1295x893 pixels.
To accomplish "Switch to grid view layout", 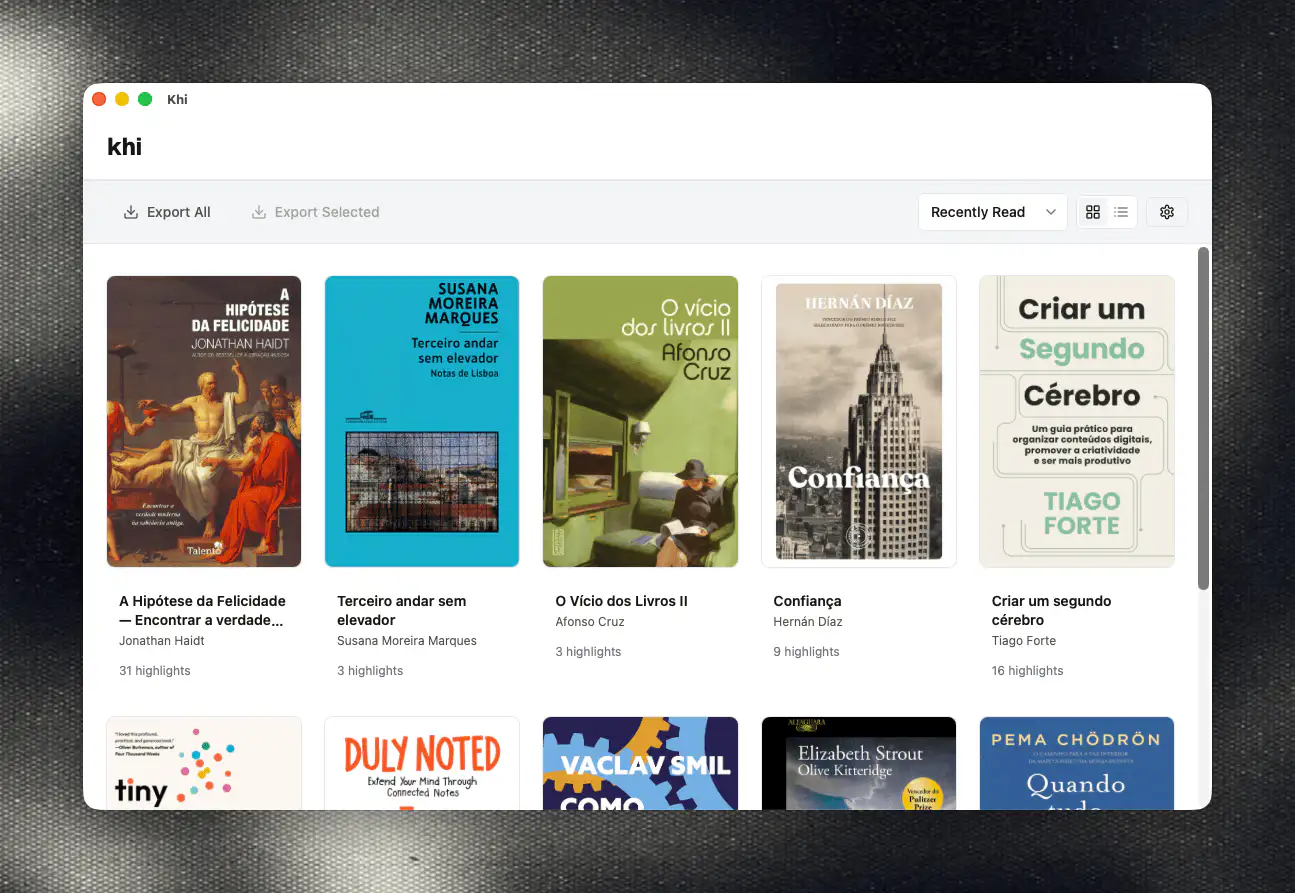I will [1092, 212].
